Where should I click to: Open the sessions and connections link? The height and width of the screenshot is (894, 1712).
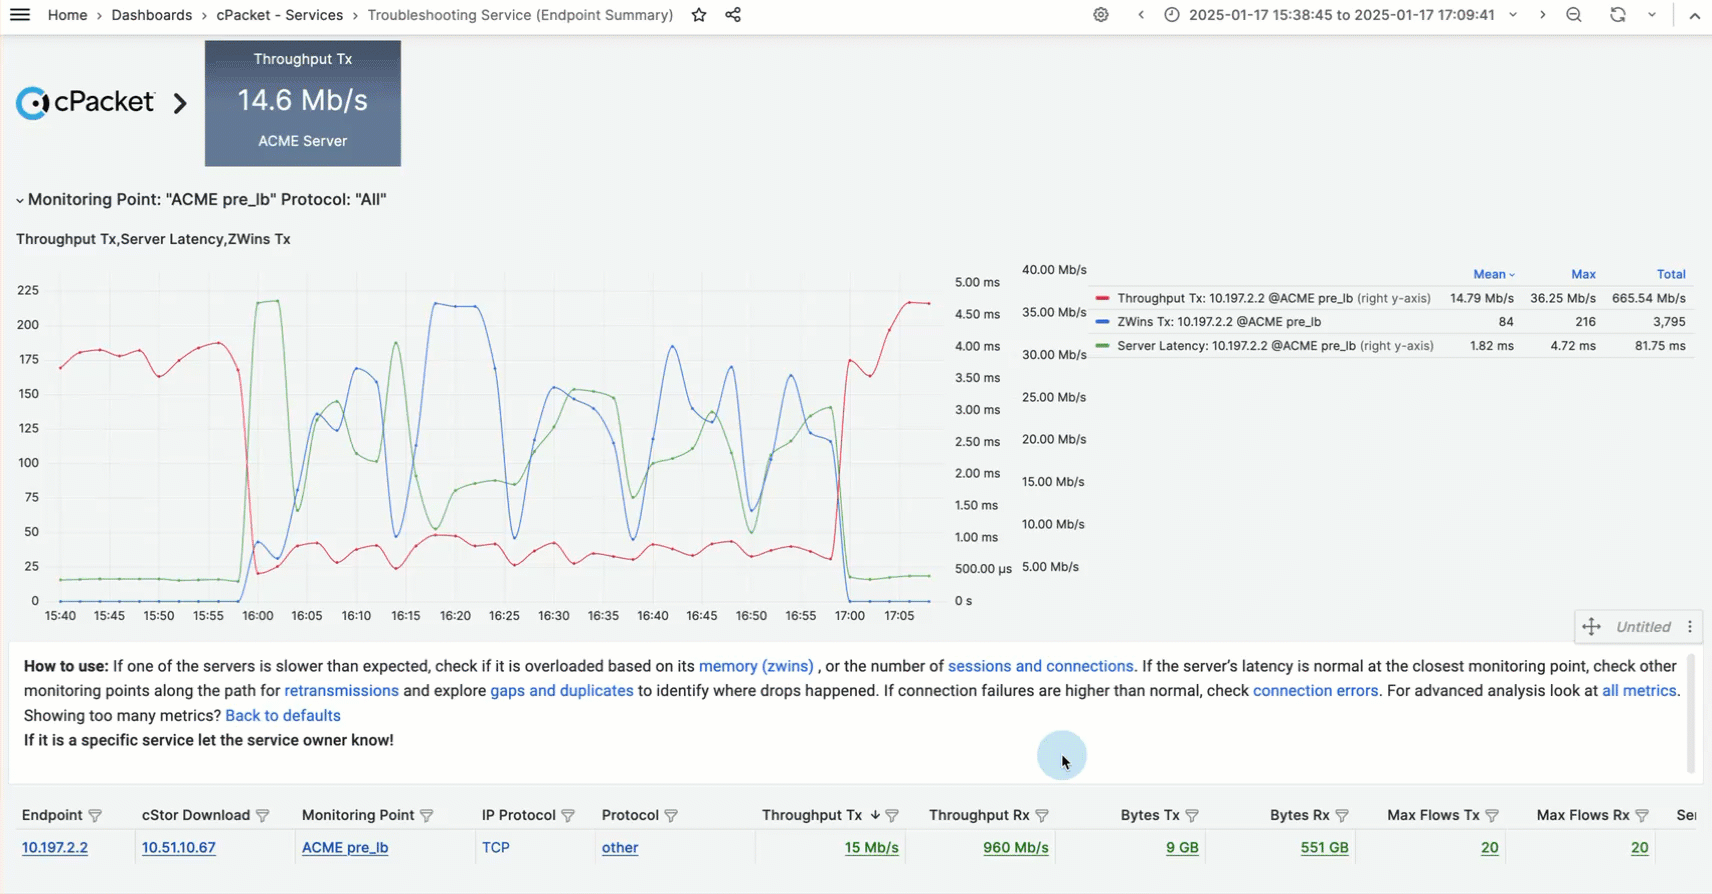click(1041, 666)
